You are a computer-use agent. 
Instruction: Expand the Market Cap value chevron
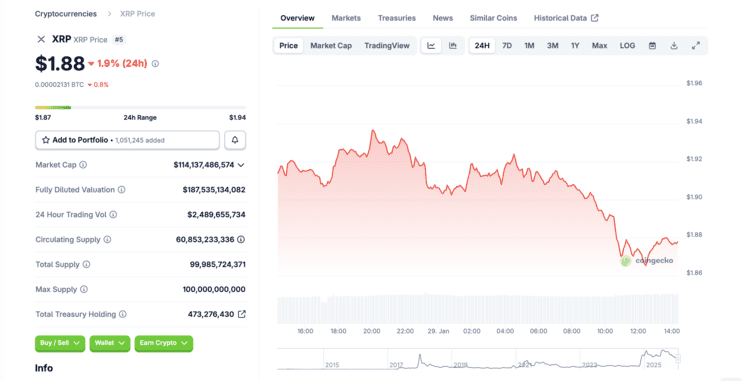[241, 165]
